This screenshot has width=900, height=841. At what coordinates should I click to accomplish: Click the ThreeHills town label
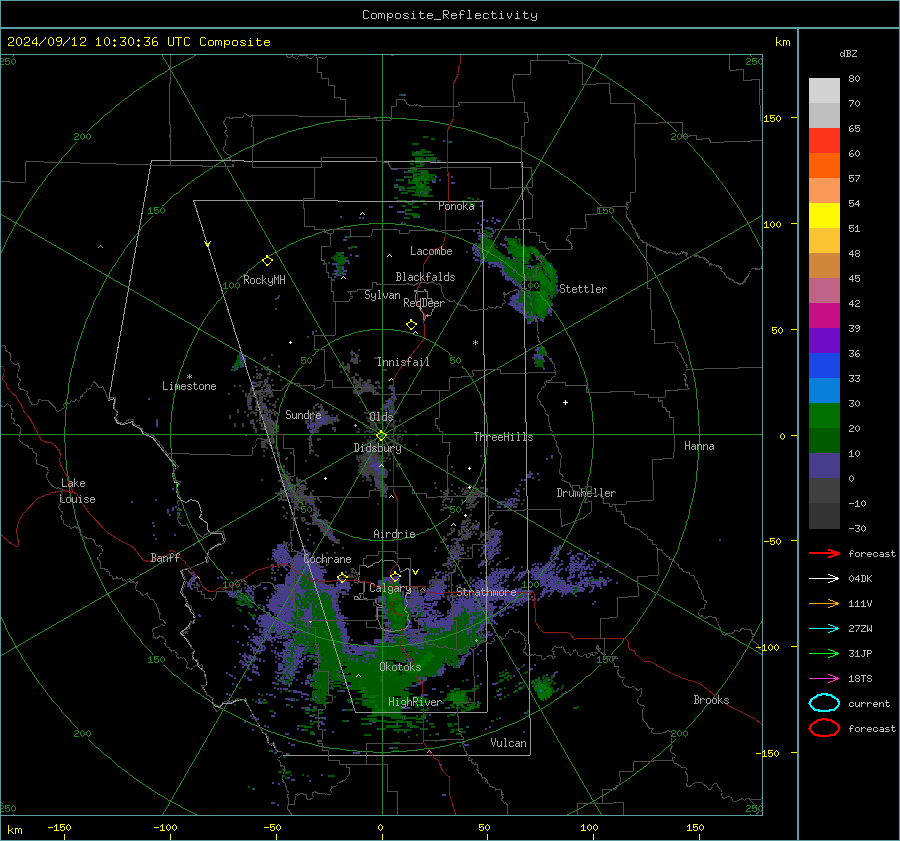pos(503,437)
